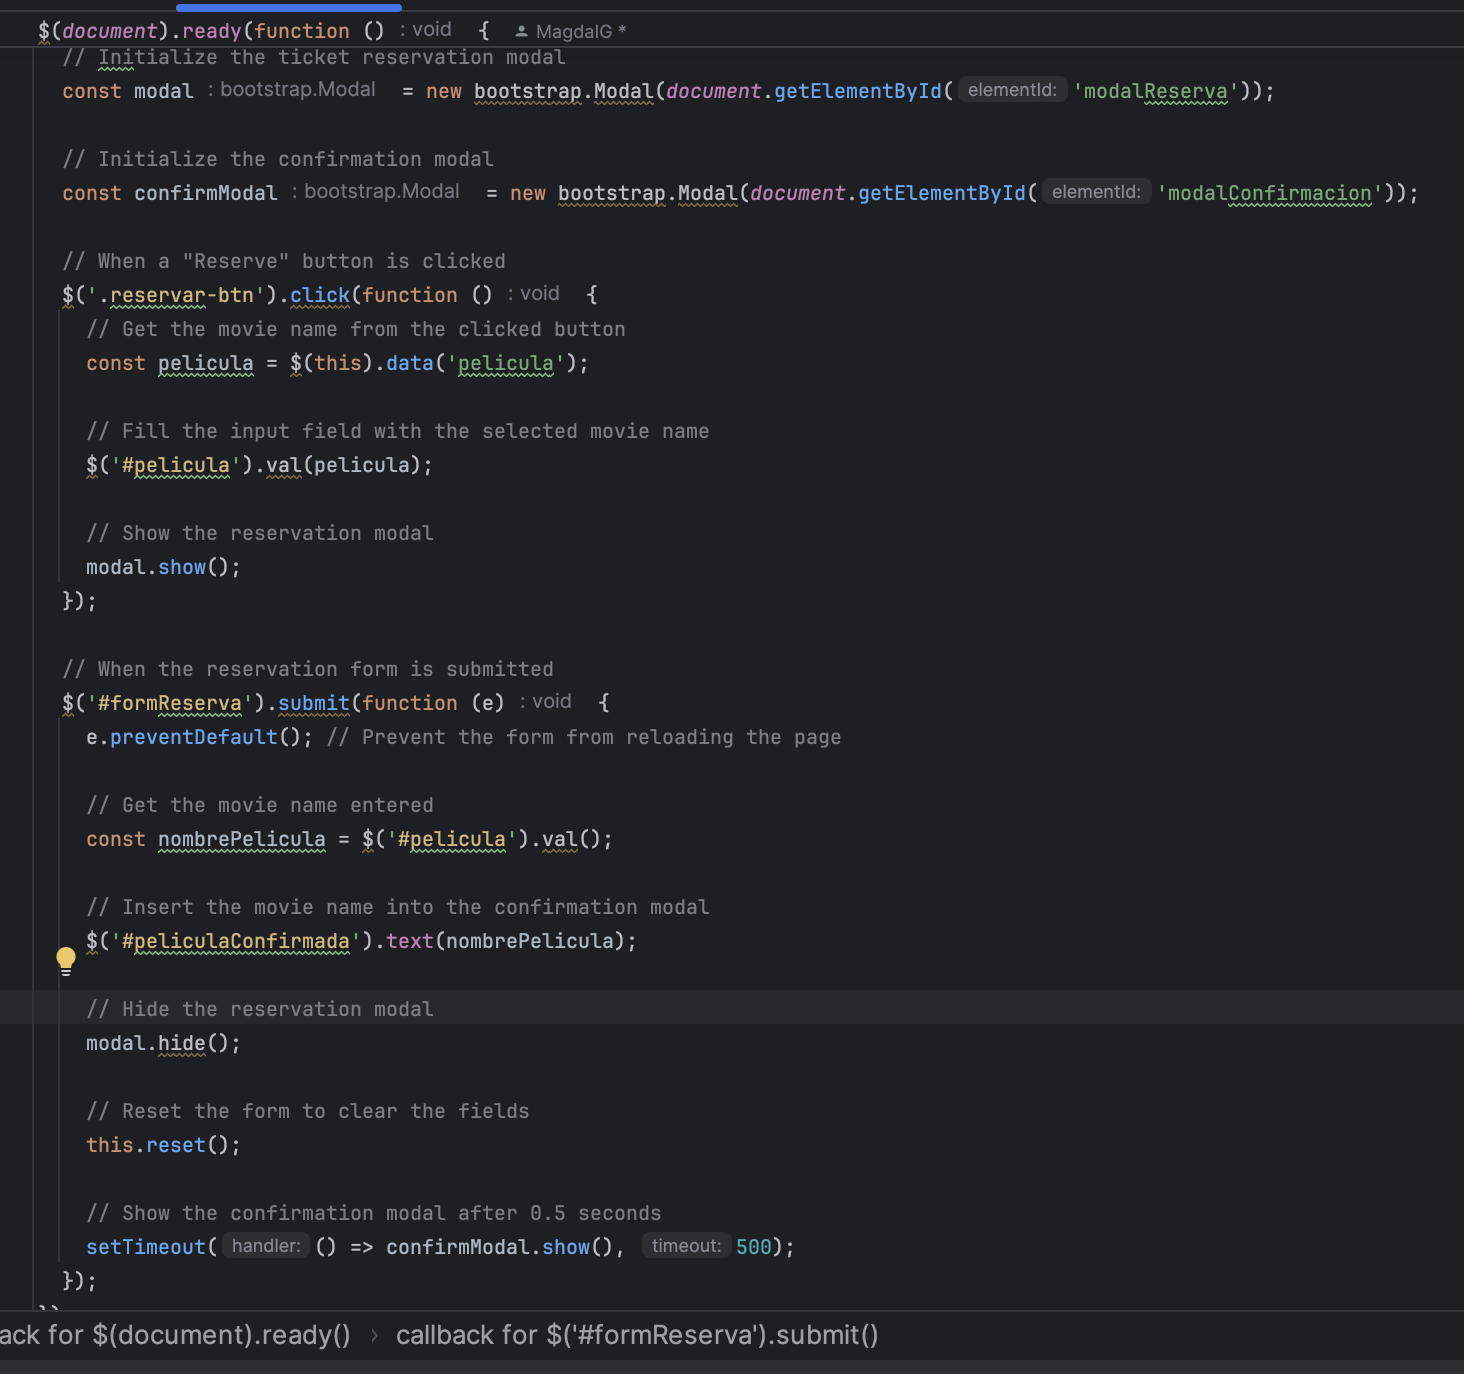Click e.preventDefault() call
1464x1374 pixels.
tap(199, 737)
